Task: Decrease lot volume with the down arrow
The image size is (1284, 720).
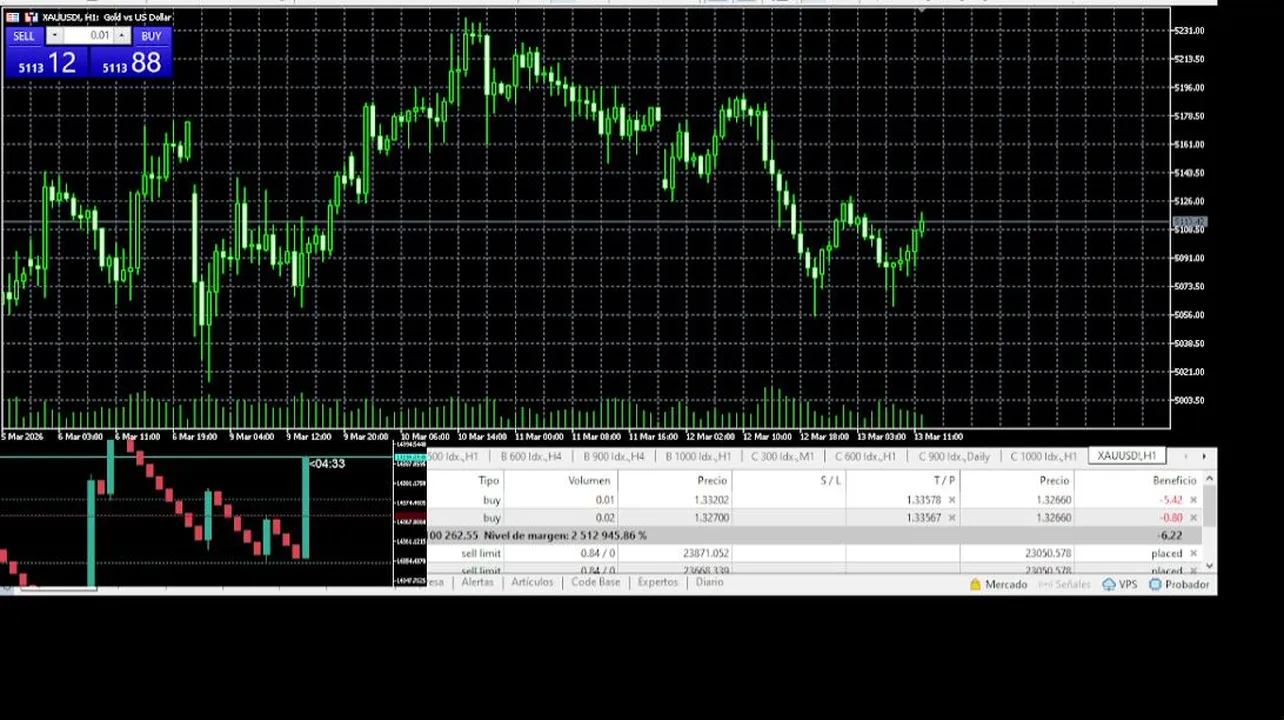Action: click(54, 36)
